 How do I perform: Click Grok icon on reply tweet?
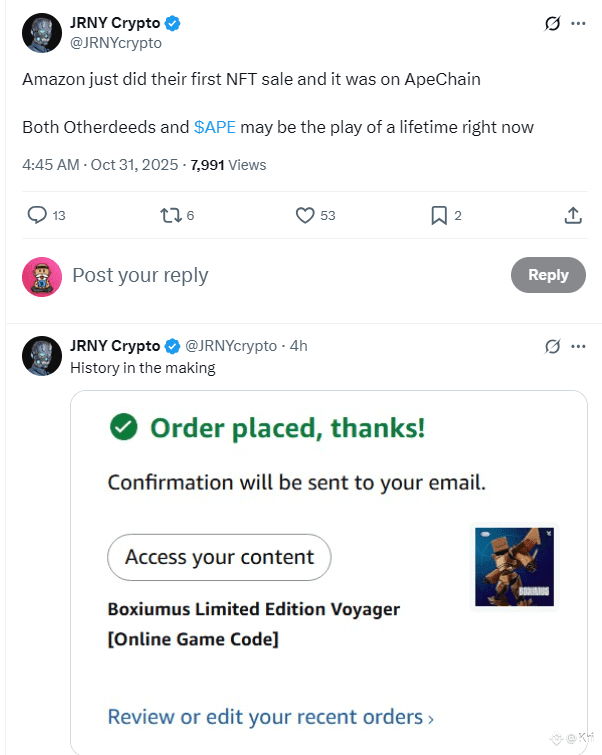point(552,346)
